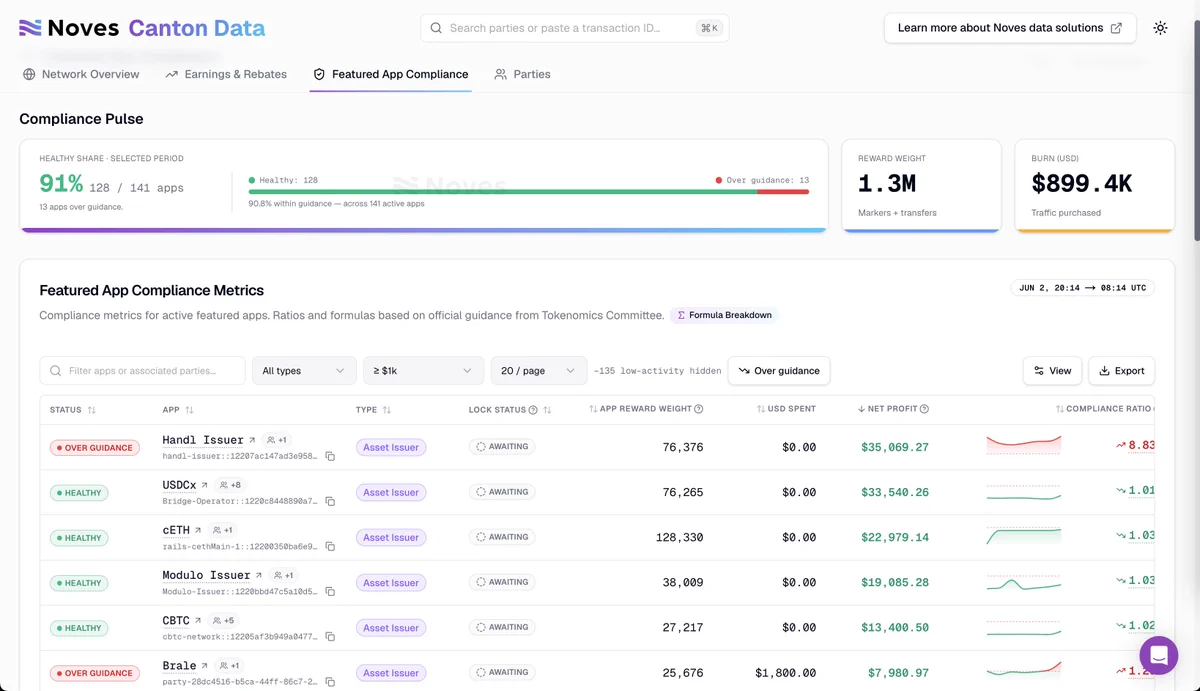The height and width of the screenshot is (691, 1200).
Task: Click Awaiting lock status for CBTC
Action: pos(502,627)
